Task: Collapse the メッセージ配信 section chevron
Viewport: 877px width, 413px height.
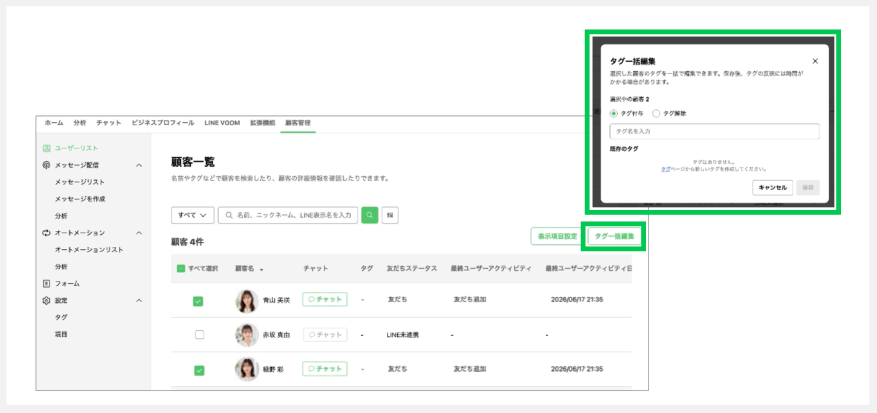Action: click(x=139, y=165)
